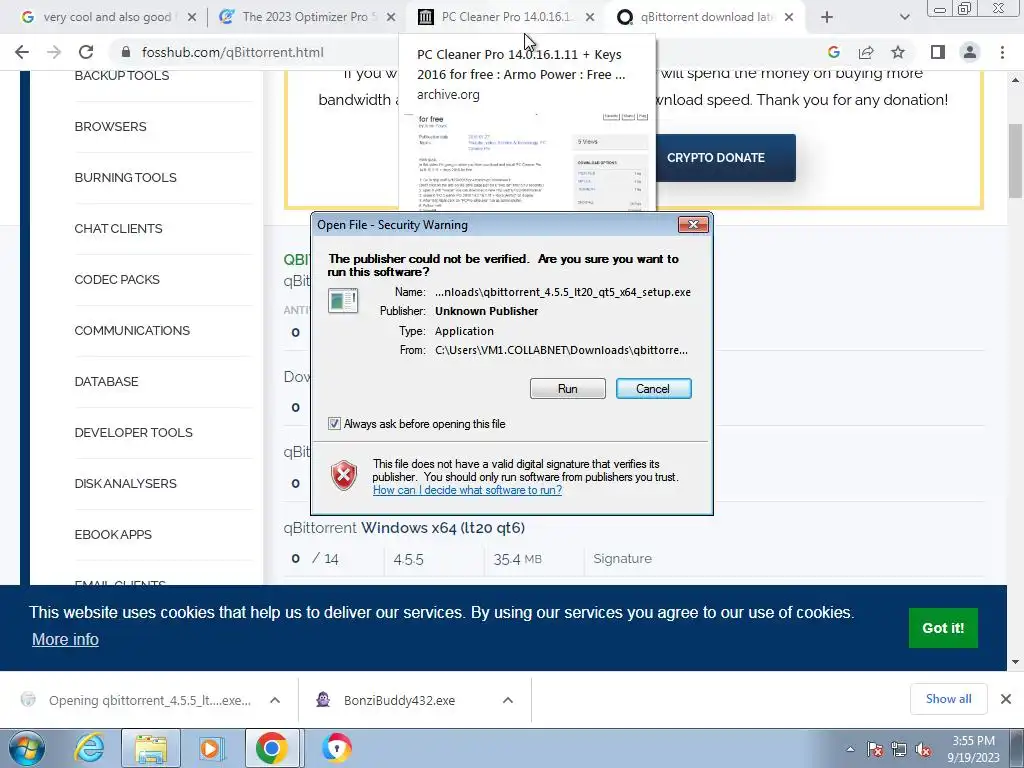Close the 2023 Optimizer Pro tab
Image resolution: width=1024 pixels, height=768 pixels.
tap(391, 18)
